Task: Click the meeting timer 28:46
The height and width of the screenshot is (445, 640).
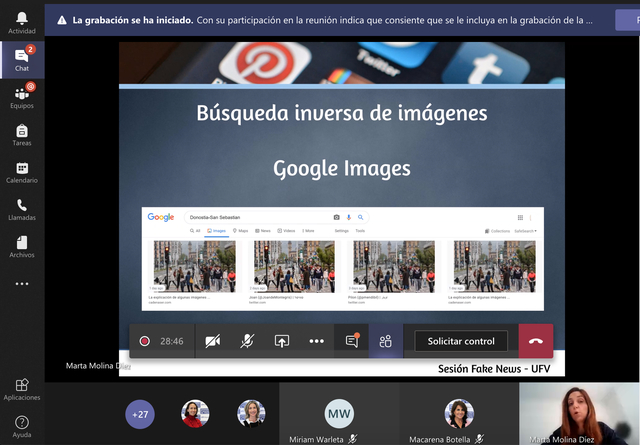Action: coord(171,341)
